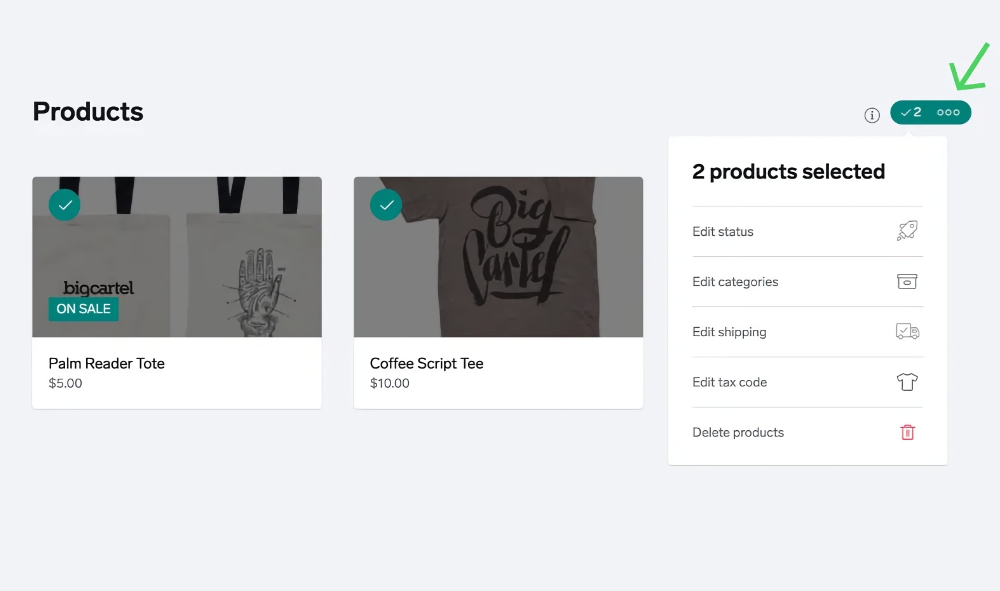The image size is (1000, 591).
Task: Click the Palm Reader Tote image
Action: [x=177, y=257]
